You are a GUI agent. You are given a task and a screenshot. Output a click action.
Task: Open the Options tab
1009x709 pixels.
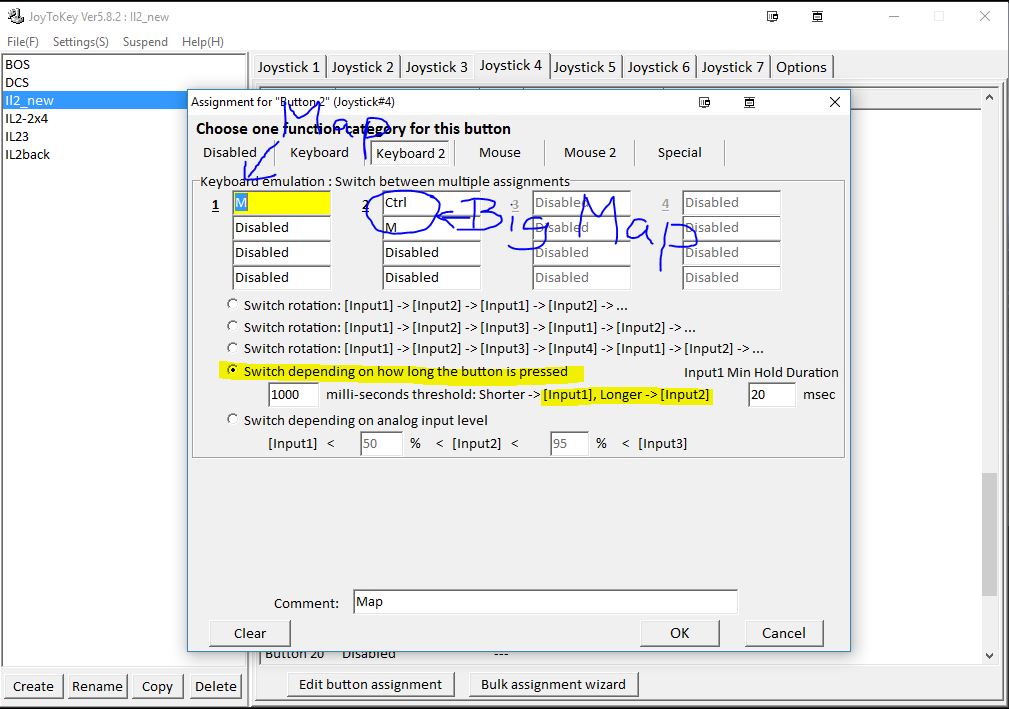(x=801, y=67)
